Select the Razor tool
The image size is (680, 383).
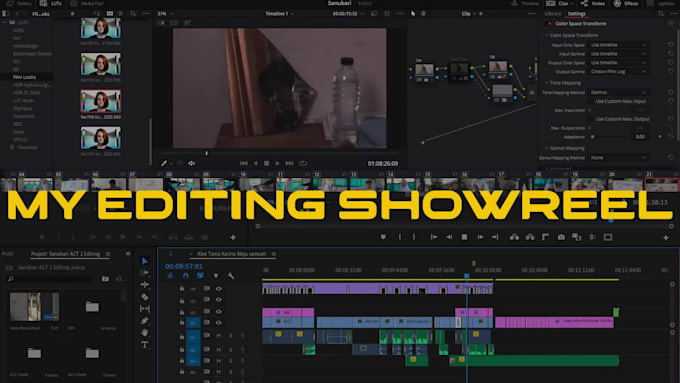[x=145, y=297]
